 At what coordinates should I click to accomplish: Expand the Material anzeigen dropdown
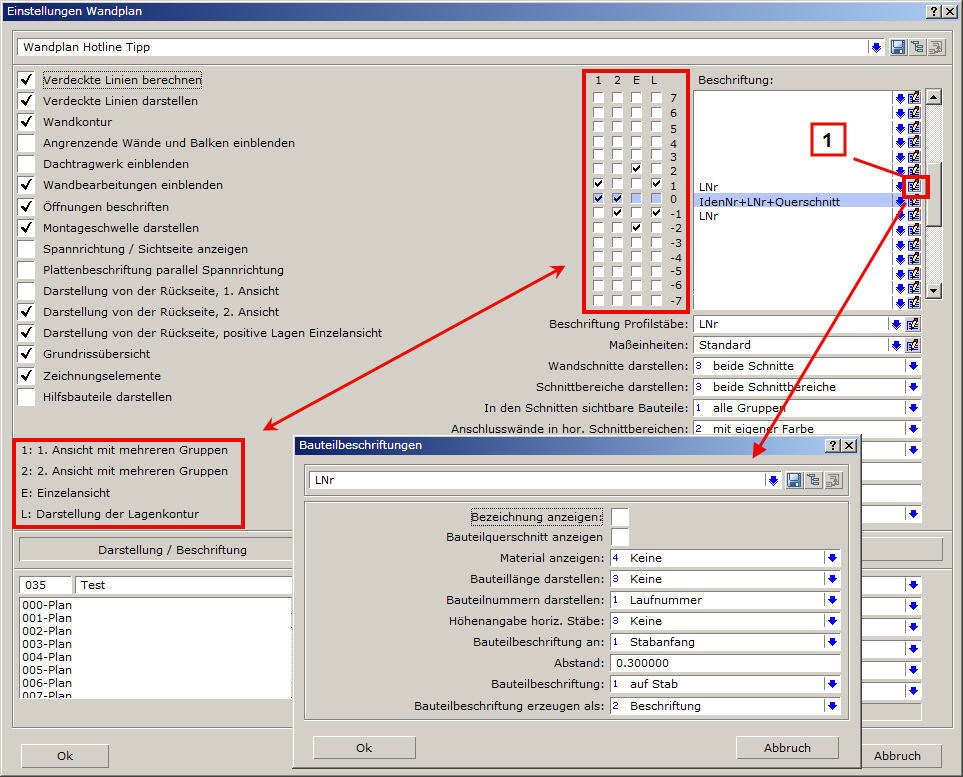pyautogui.click(x=831, y=558)
